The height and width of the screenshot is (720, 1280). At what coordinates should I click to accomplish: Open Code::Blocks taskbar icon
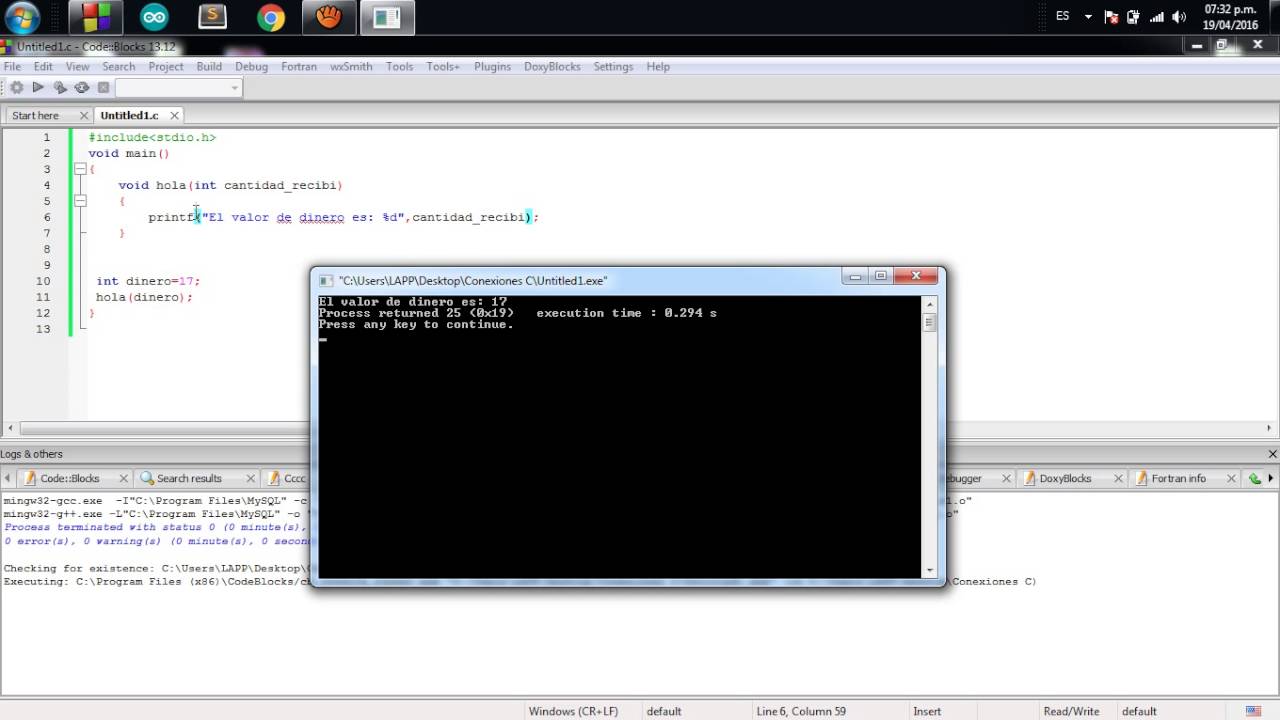(x=96, y=17)
